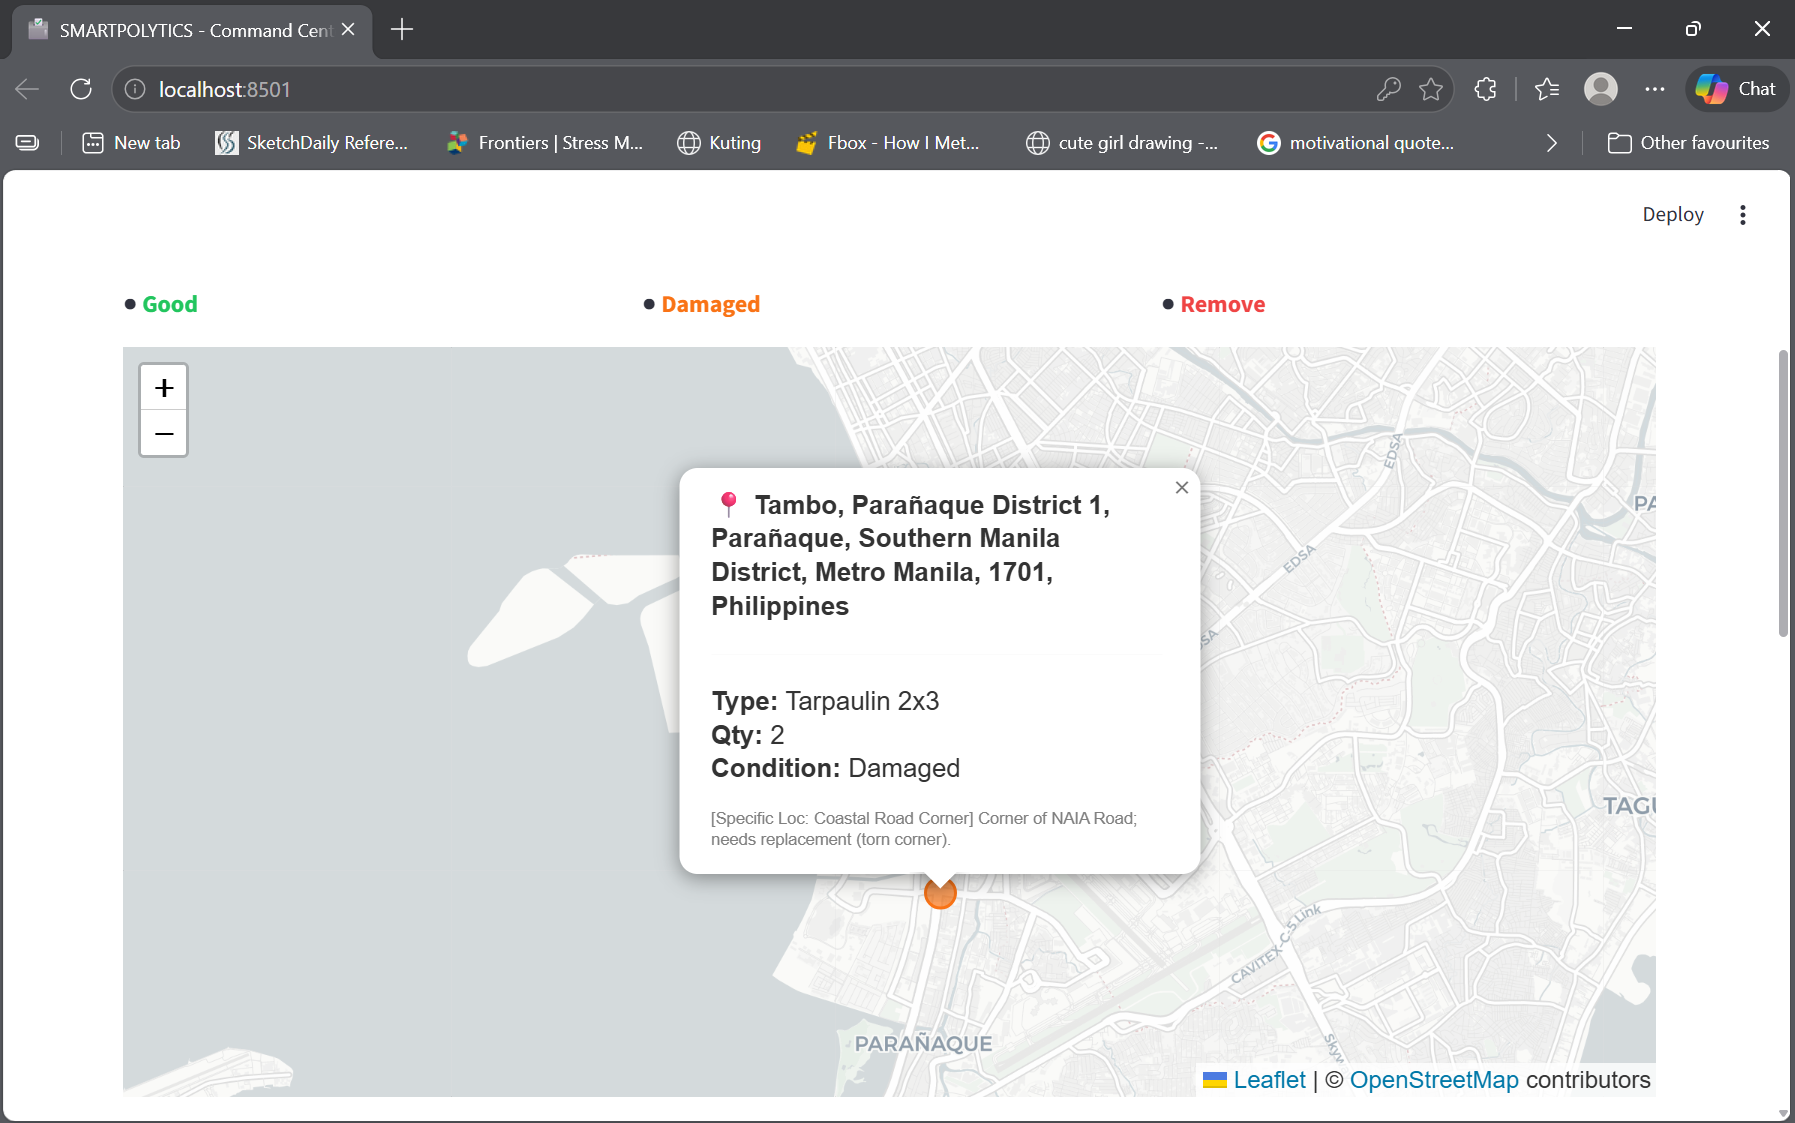Viewport: 1795px width, 1123px height.
Task: Zoom in on the map
Action: click(x=164, y=388)
